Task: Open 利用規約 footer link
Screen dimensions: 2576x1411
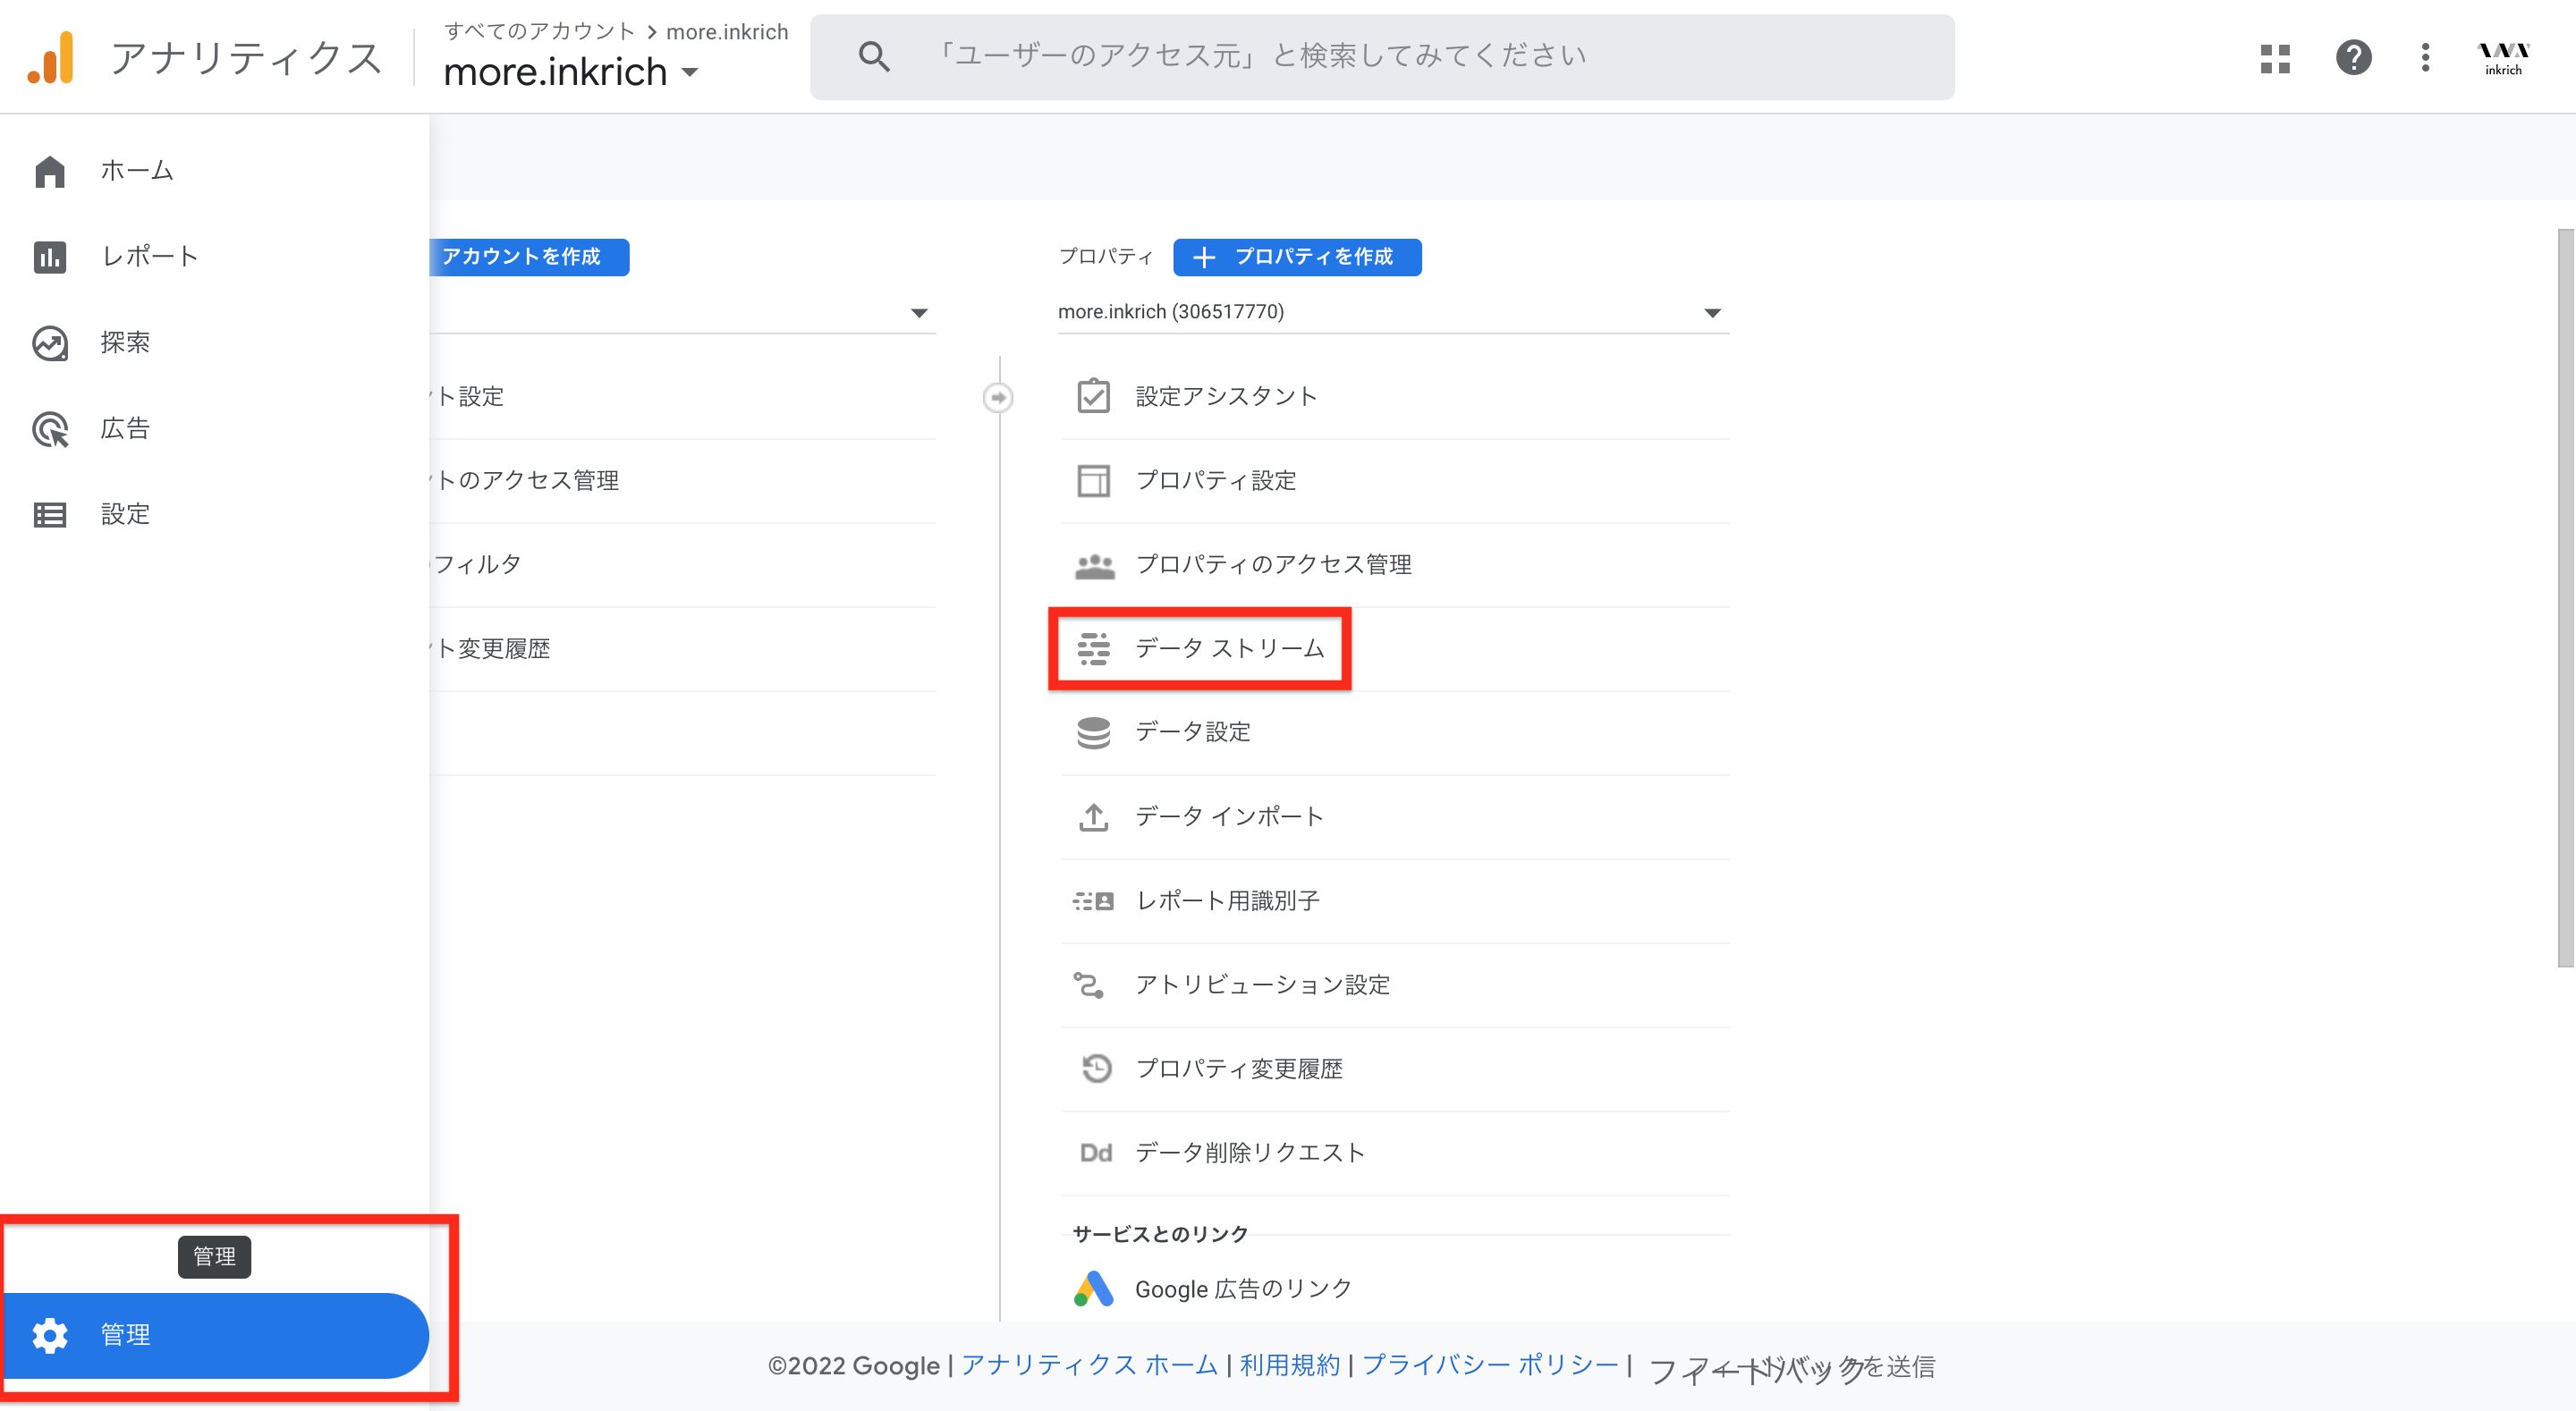Action: [x=1289, y=1365]
